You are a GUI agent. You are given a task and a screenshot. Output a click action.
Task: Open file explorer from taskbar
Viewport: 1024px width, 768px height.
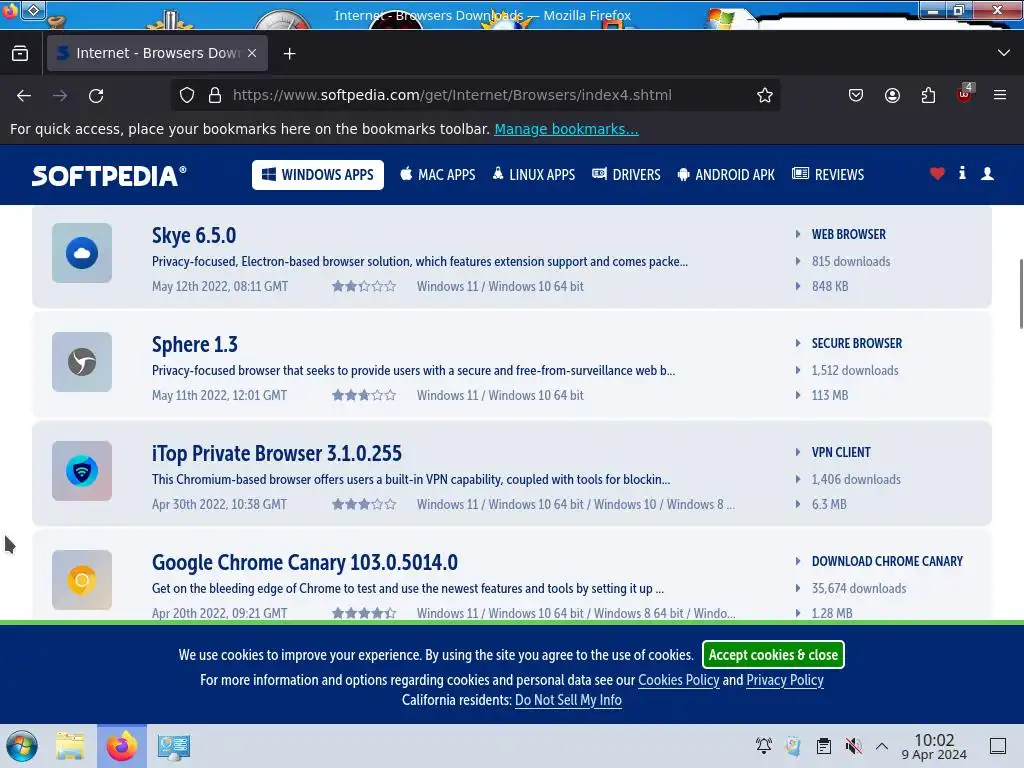coord(70,746)
